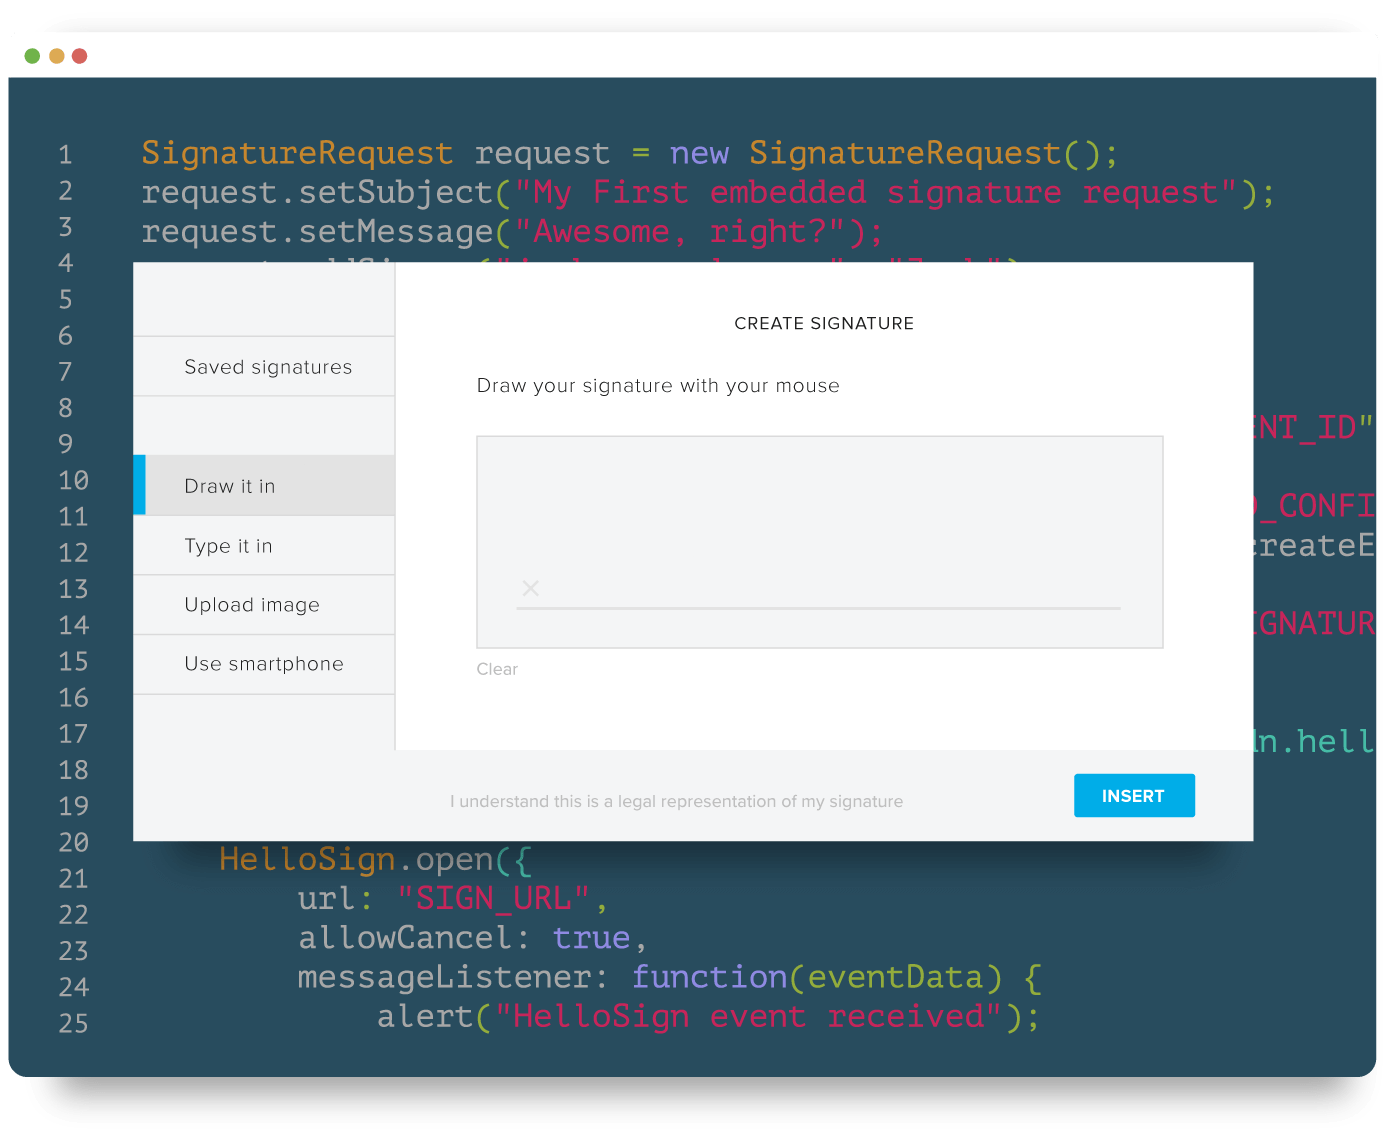Click code line 'SignatureRequest request = new SignatureRequest();'
The height and width of the screenshot is (1141, 1387).
point(630,153)
